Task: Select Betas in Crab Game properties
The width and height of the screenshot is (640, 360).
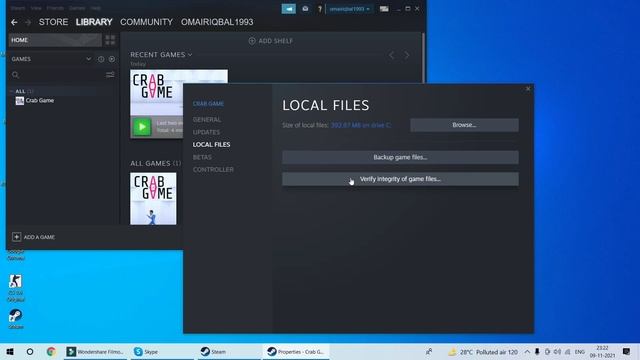Action: [x=202, y=157]
